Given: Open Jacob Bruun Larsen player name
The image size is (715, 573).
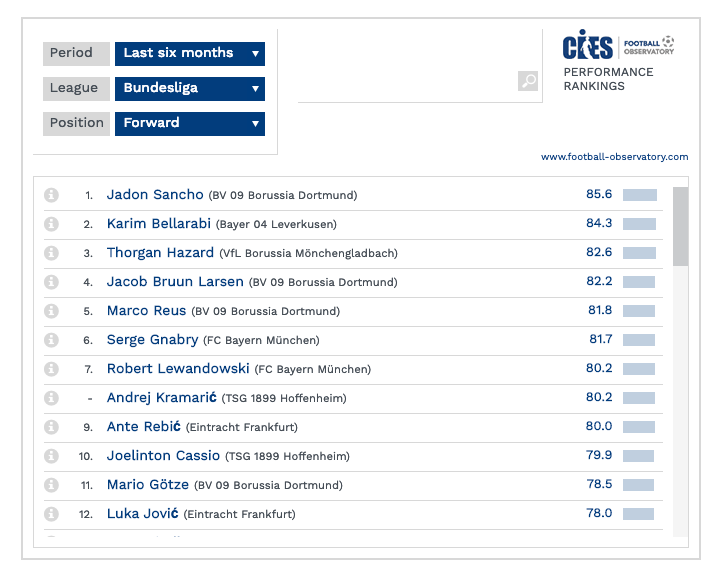Looking at the screenshot, I should coord(175,282).
